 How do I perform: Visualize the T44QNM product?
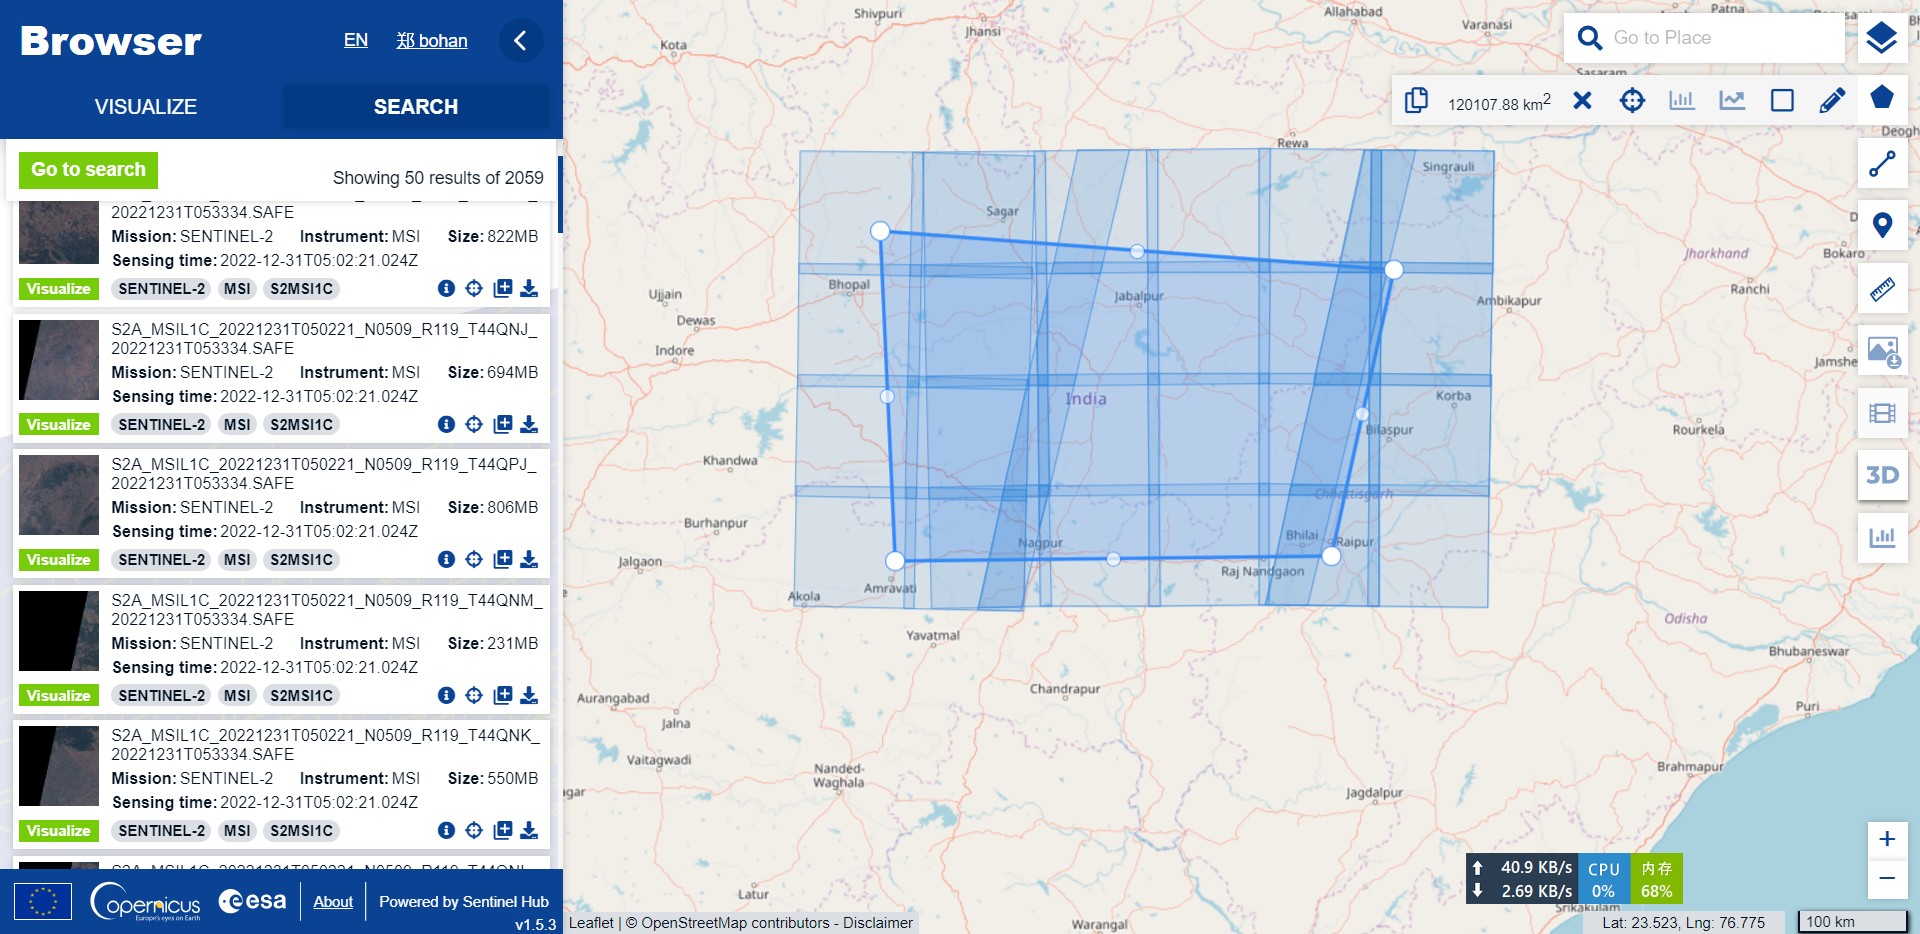59,696
